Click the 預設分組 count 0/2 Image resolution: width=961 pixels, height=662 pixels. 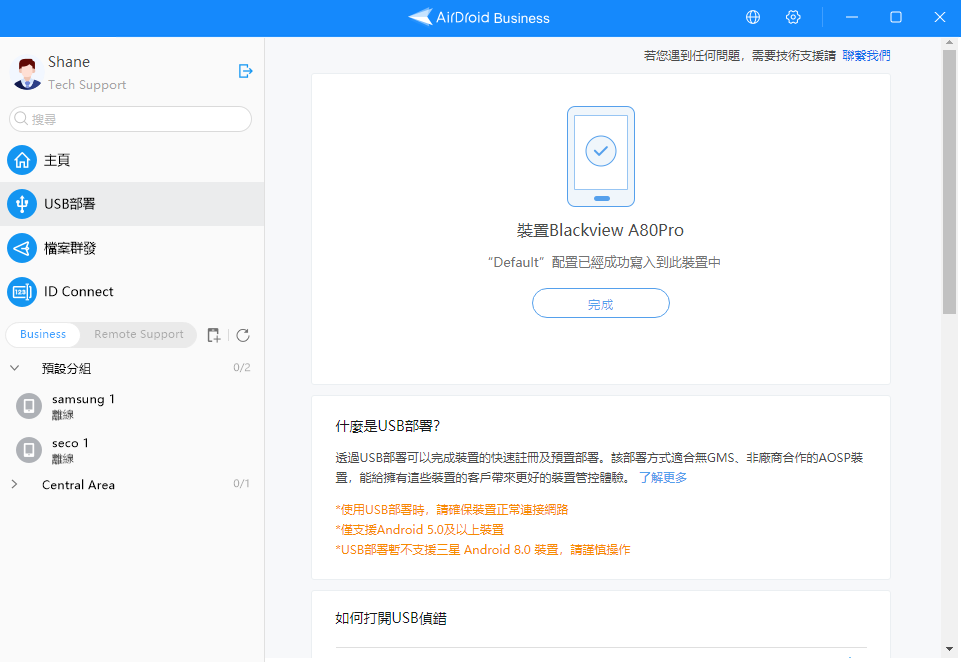pyautogui.click(x=241, y=368)
